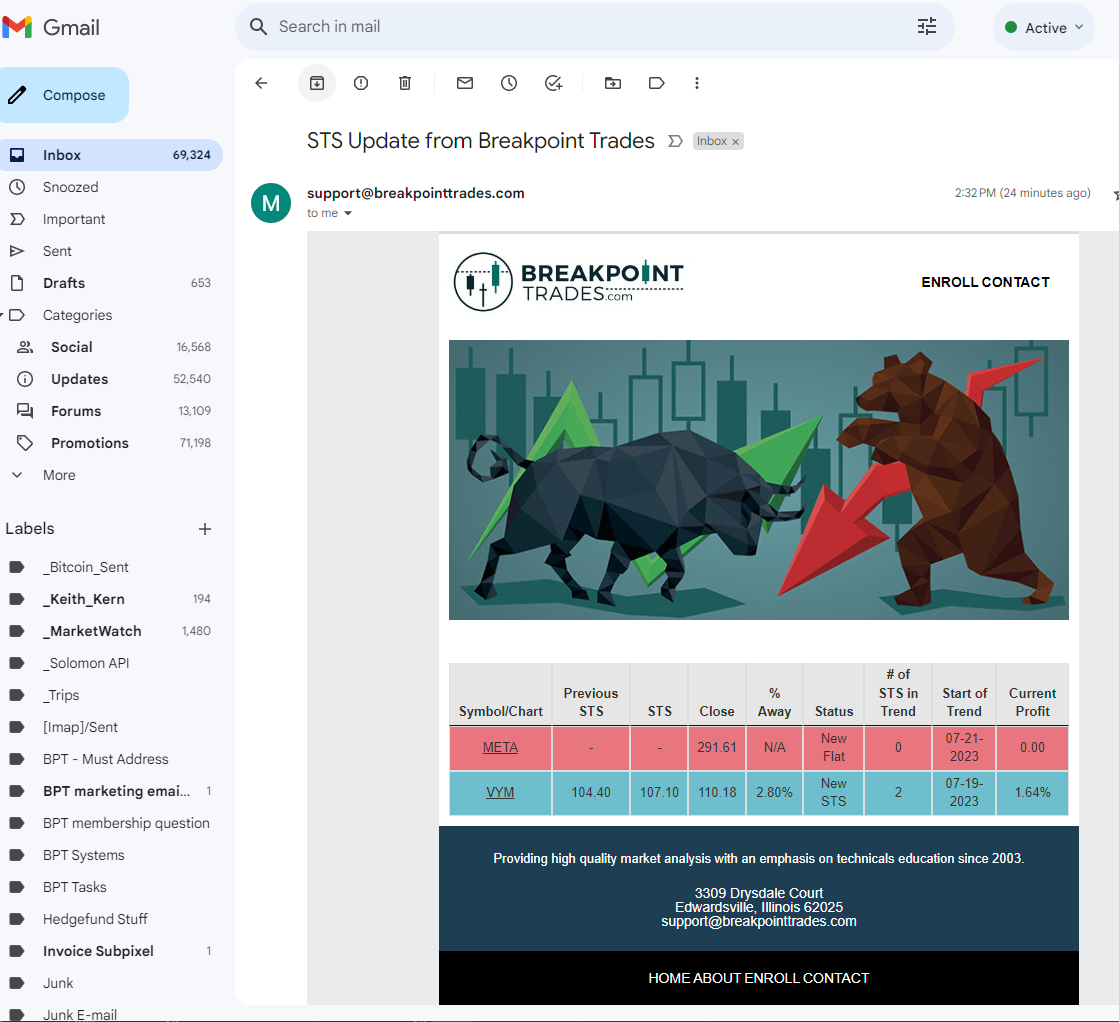Open the three-dot more options menu
Image resolution: width=1119 pixels, height=1022 pixels.
click(x=697, y=83)
